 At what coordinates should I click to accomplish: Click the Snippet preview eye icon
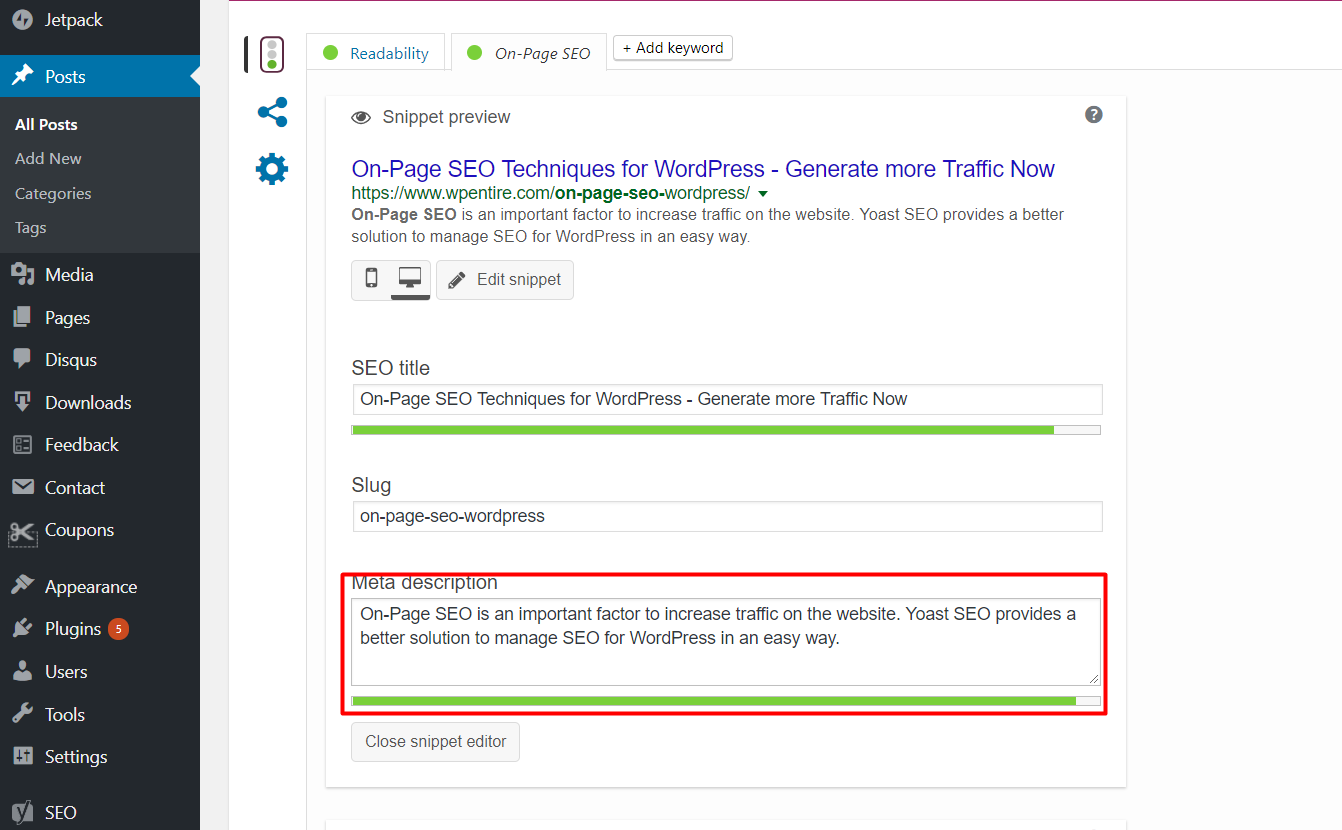[x=361, y=118]
